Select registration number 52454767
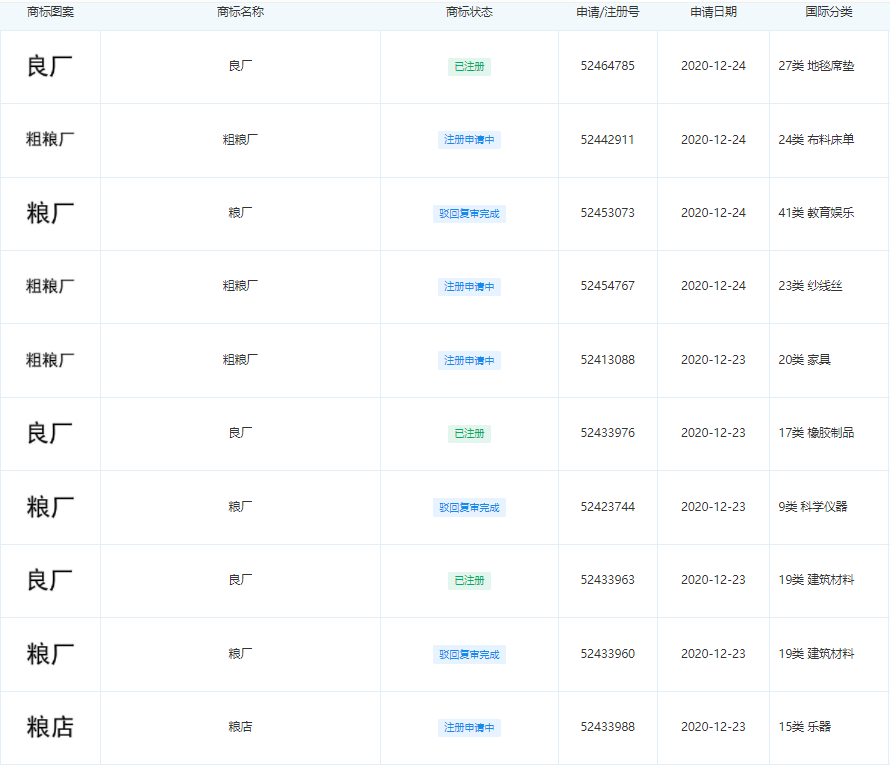This screenshot has width=890, height=767. tap(607, 286)
